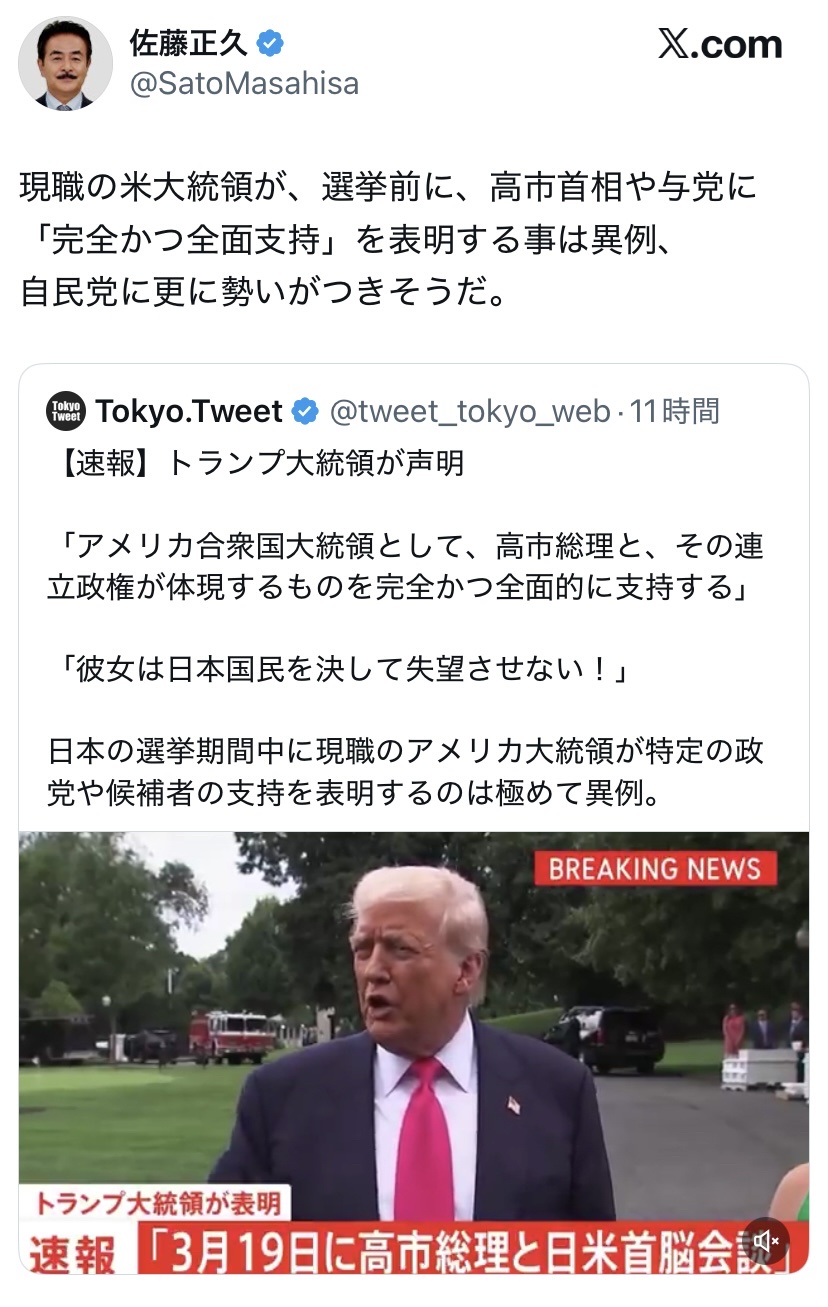Select main tweet text about 完全かつ全面支持
Viewport: 828px width, 1307px height.
pos(389,241)
